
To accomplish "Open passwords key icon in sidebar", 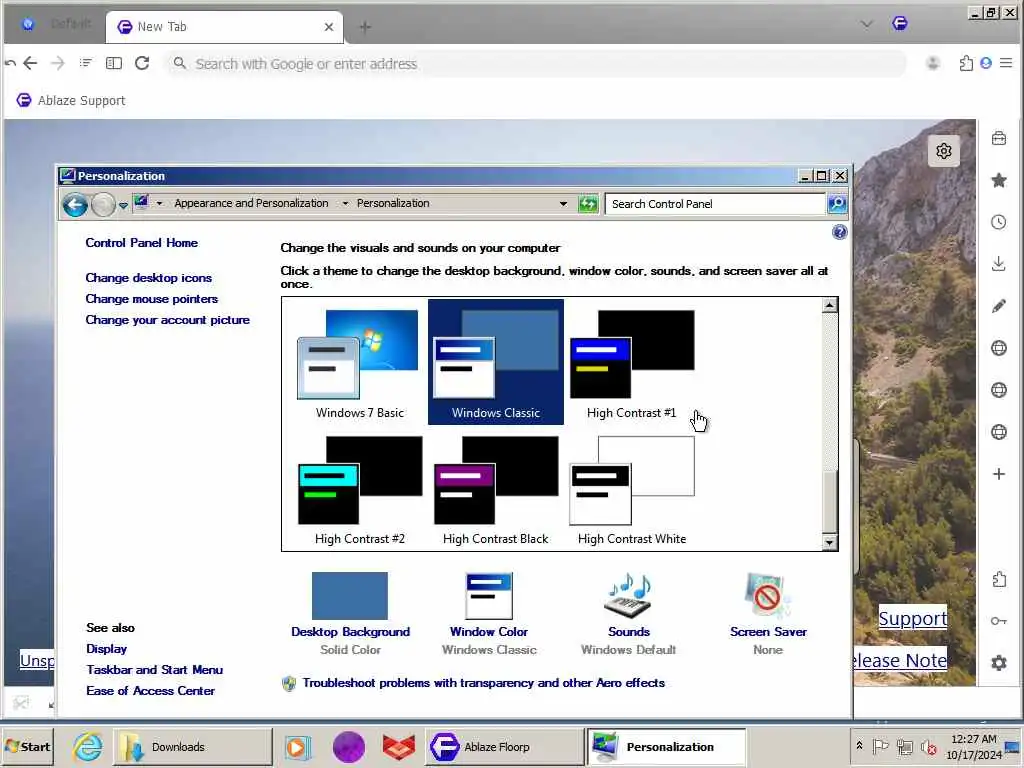I will pos(999,621).
